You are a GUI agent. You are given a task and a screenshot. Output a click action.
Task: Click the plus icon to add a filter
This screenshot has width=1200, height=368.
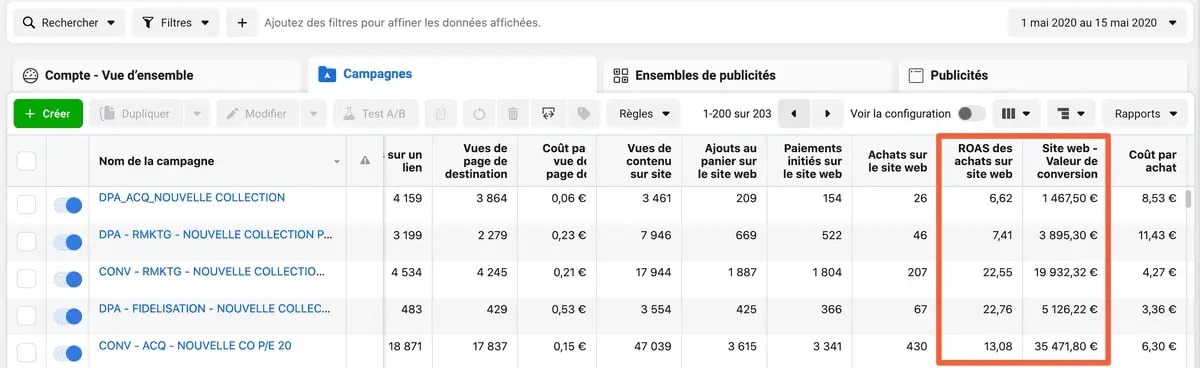pos(241,22)
